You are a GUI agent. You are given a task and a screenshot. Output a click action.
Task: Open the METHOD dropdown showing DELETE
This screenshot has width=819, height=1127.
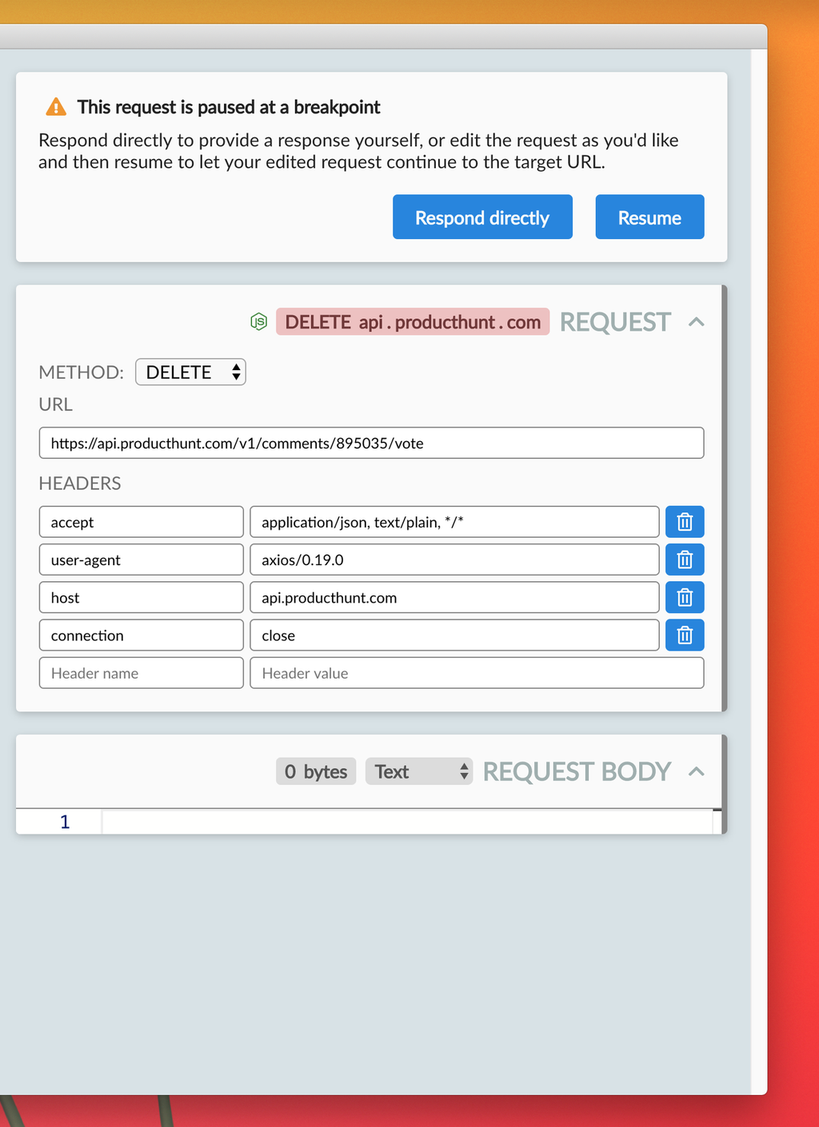[x=190, y=371]
